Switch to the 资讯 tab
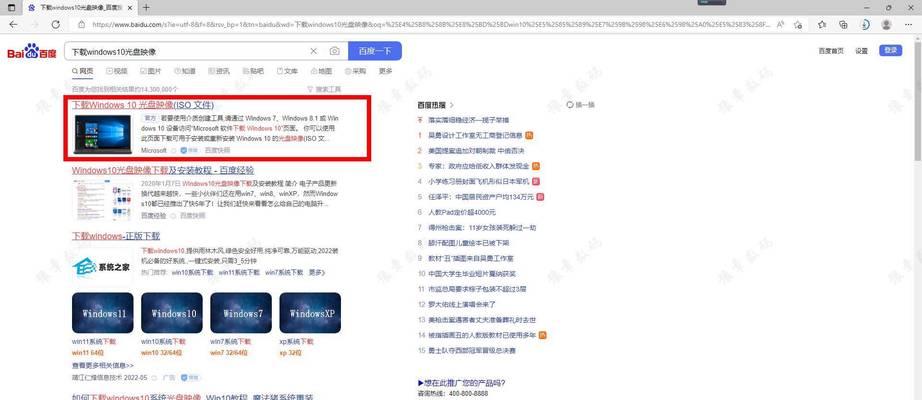The image size is (922, 400). point(219,71)
